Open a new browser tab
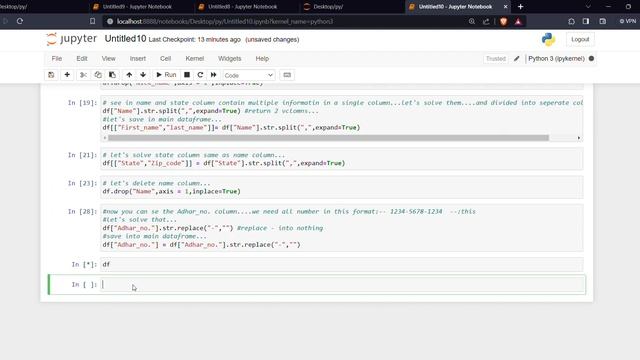The image size is (640, 360). tap(520, 7)
